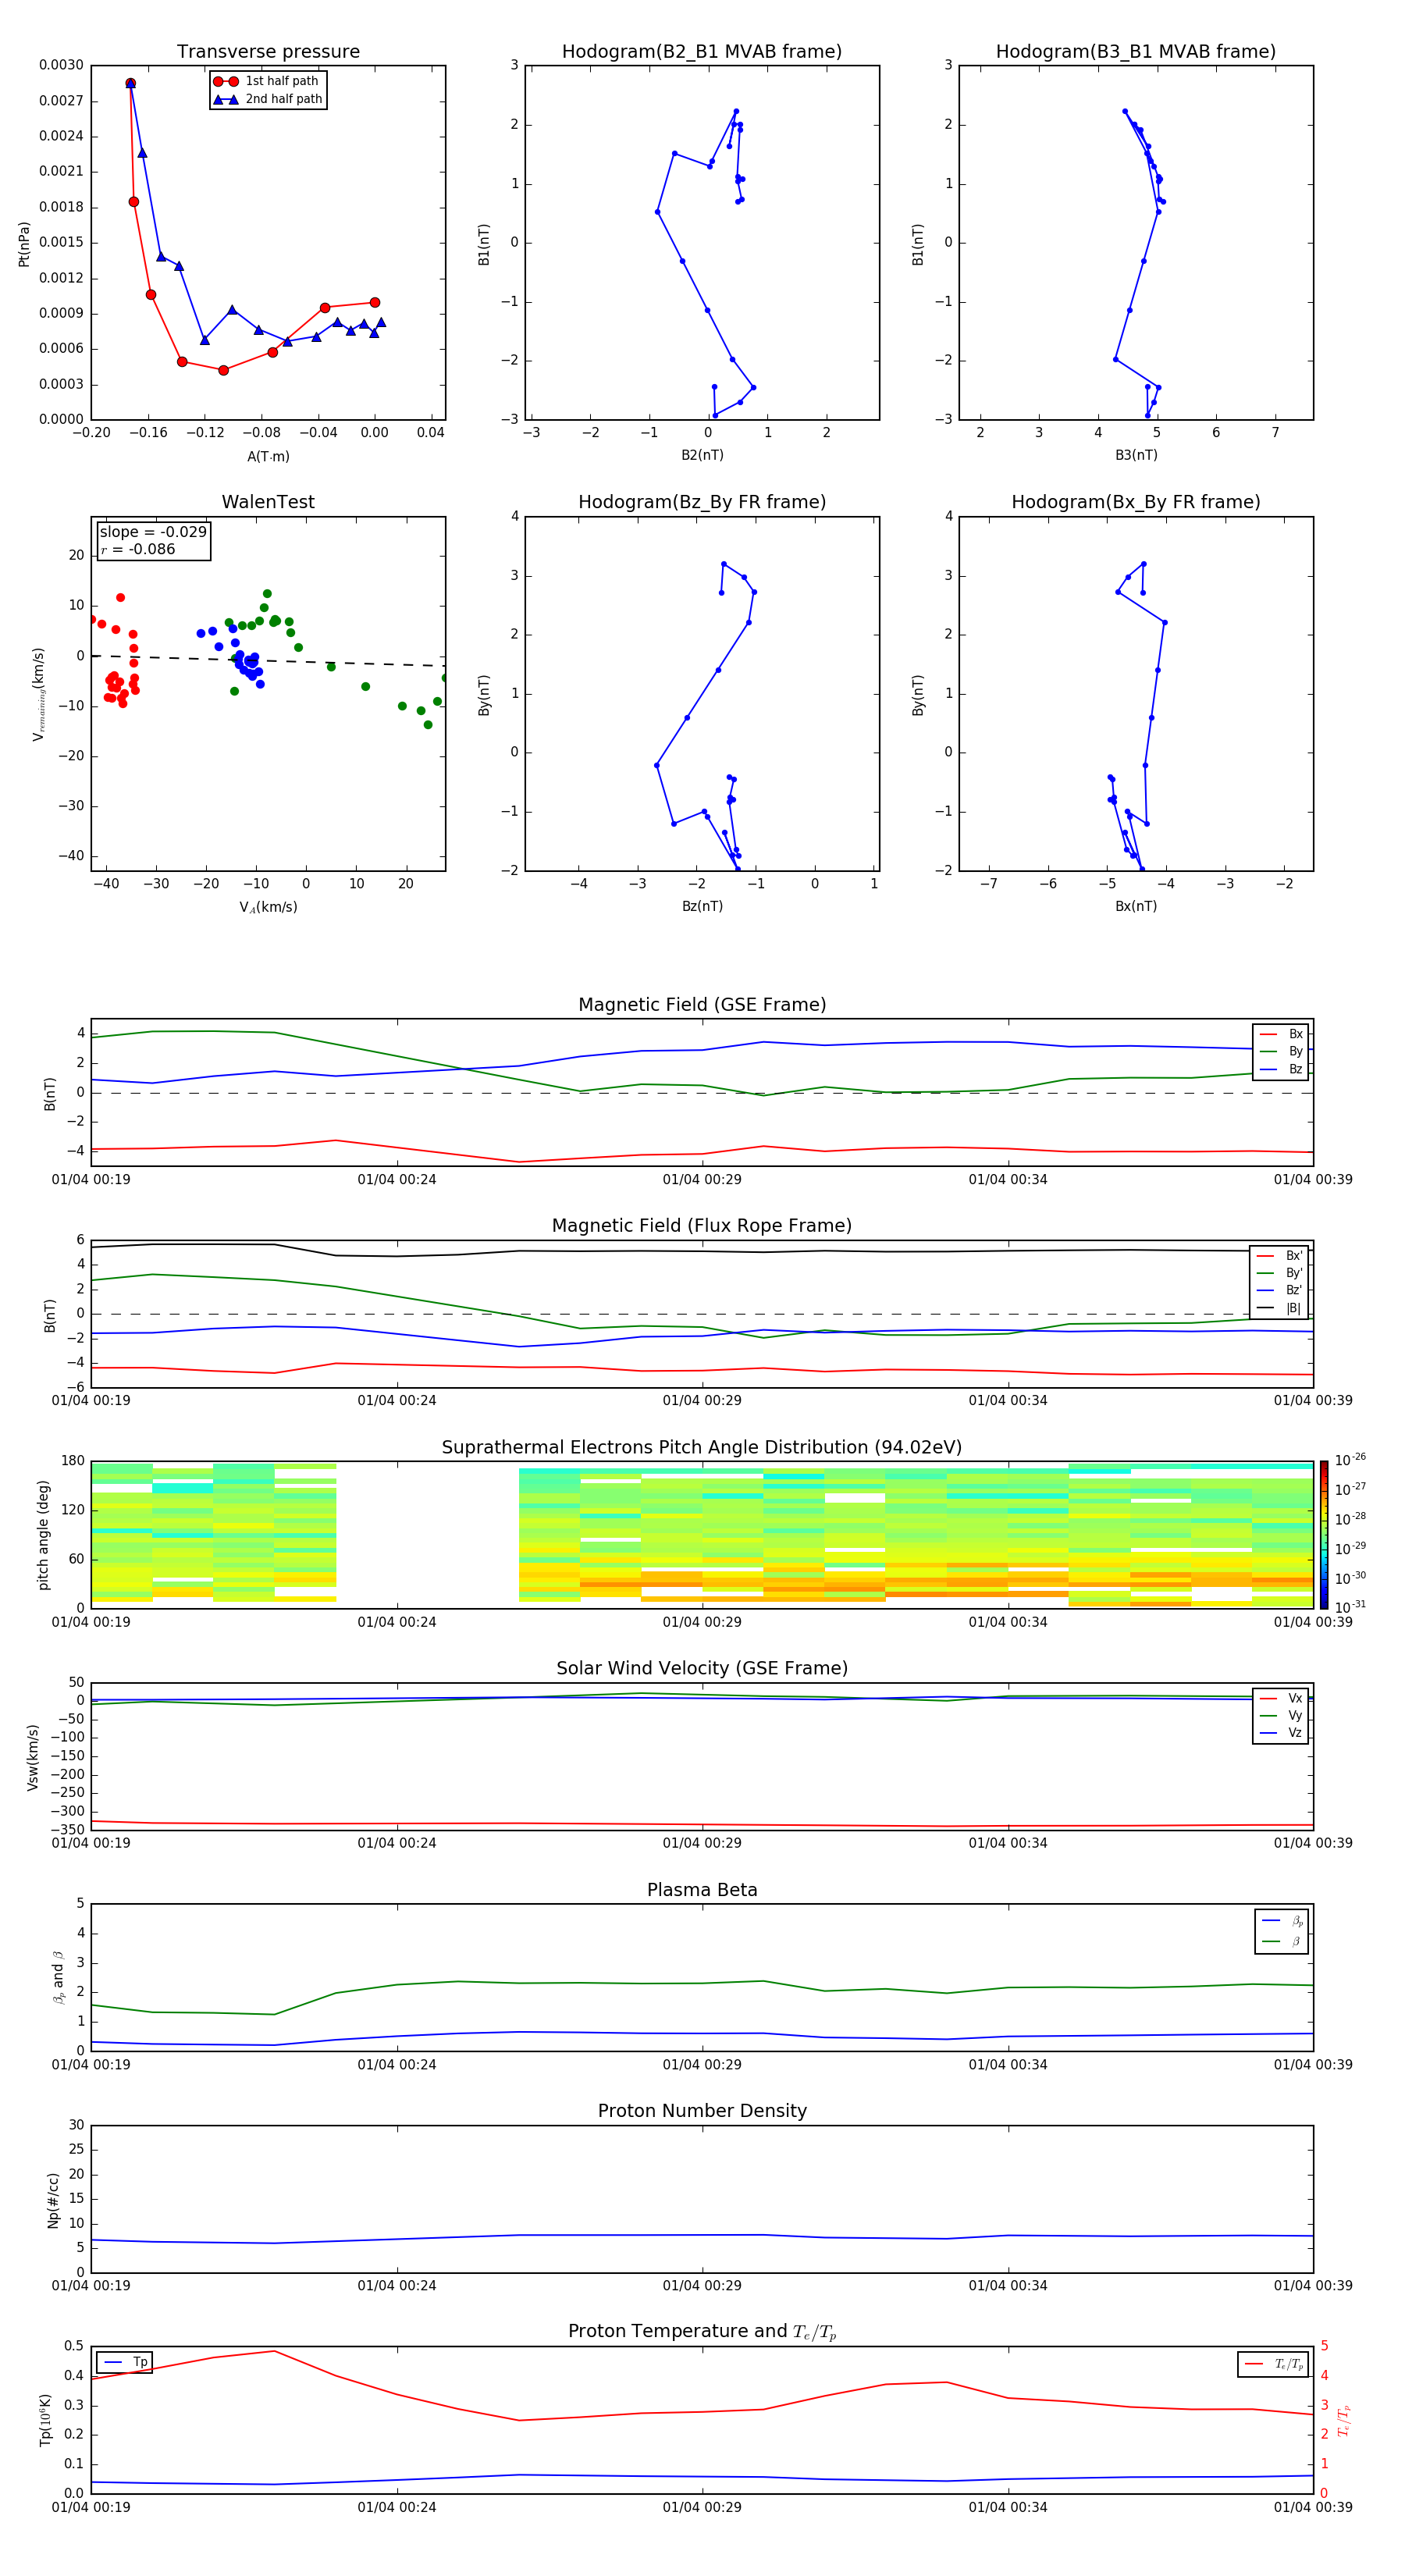Select the "Hodogram(B2_B1 MVAB frame)" title
Image resolution: width=1405 pixels, height=2576 pixels.
point(702,52)
